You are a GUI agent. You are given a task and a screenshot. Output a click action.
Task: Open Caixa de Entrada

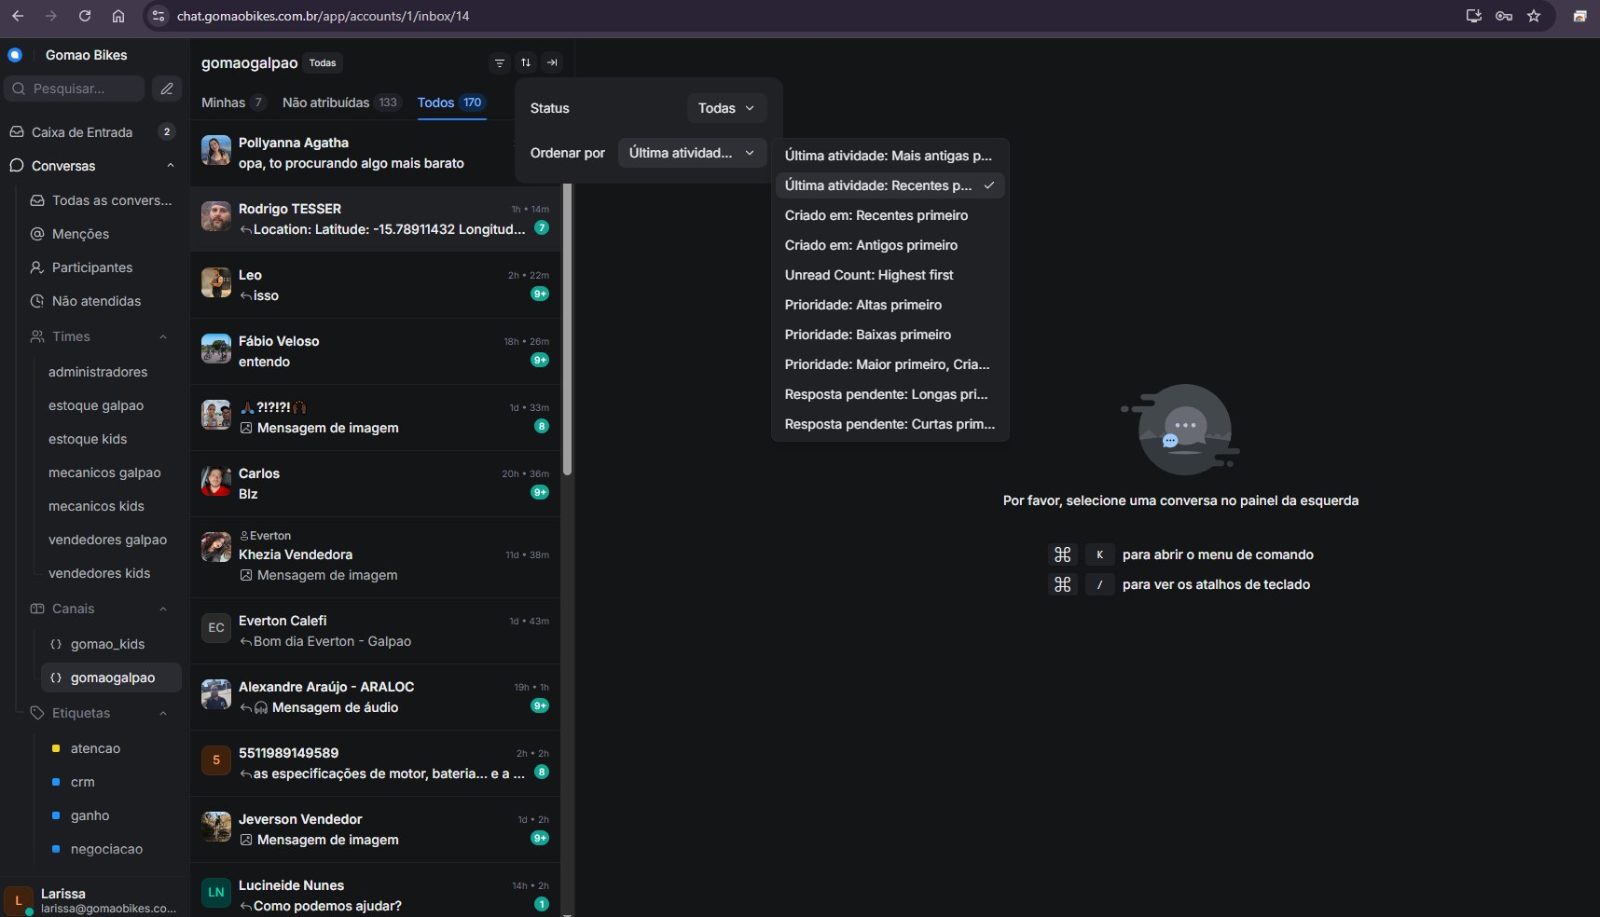click(92, 132)
